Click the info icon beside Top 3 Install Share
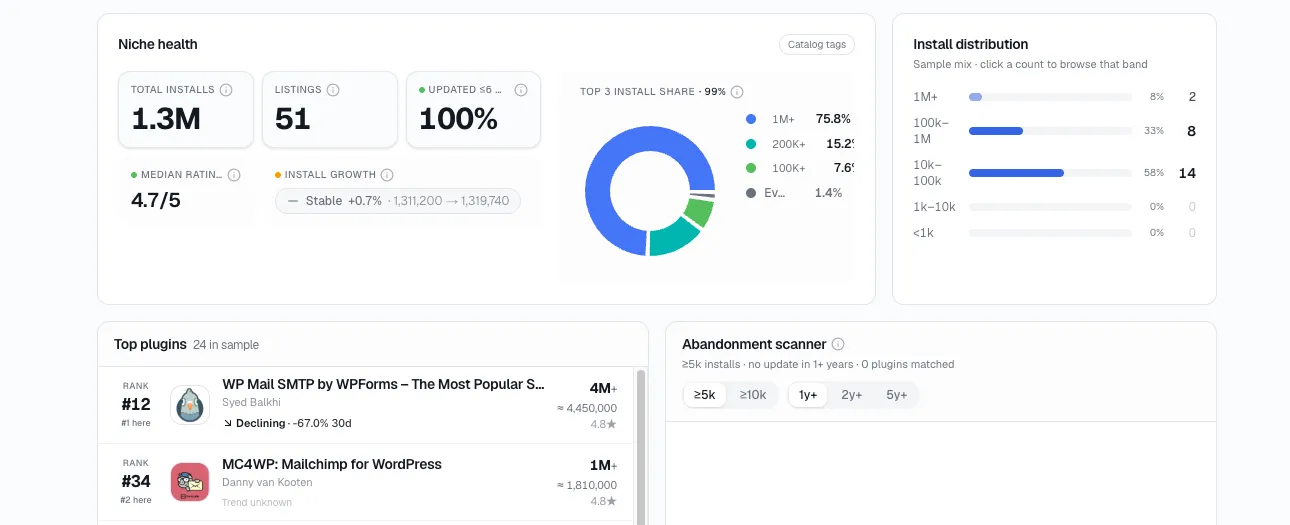The width and height of the screenshot is (1290, 525). pyautogui.click(x=737, y=92)
